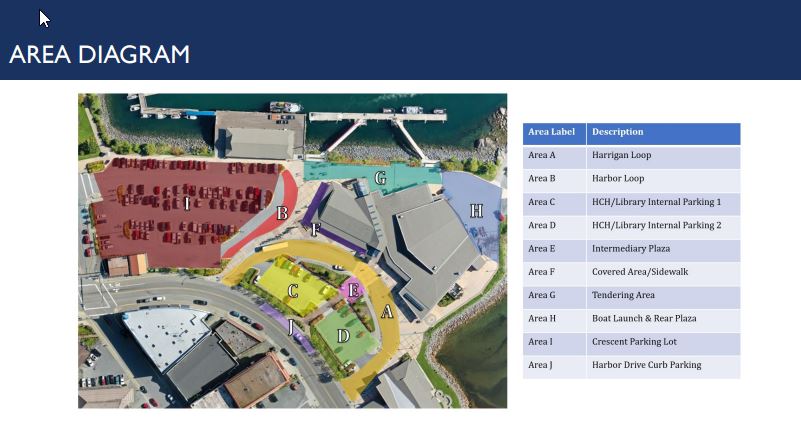Click the pink E circle marker
This screenshot has width=801, height=428.
(x=352, y=290)
